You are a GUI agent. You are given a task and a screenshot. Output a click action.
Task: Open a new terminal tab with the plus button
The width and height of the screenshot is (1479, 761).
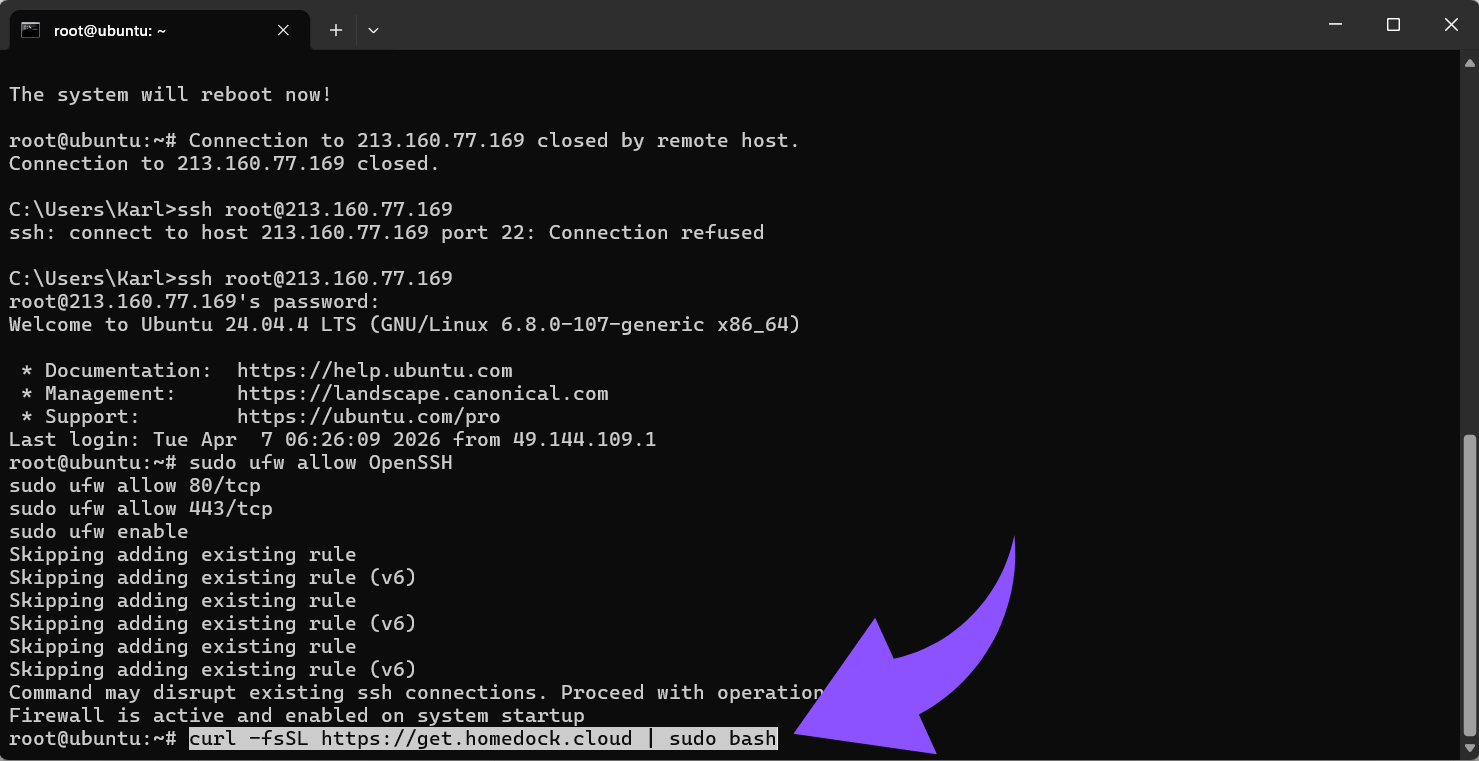coord(335,30)
